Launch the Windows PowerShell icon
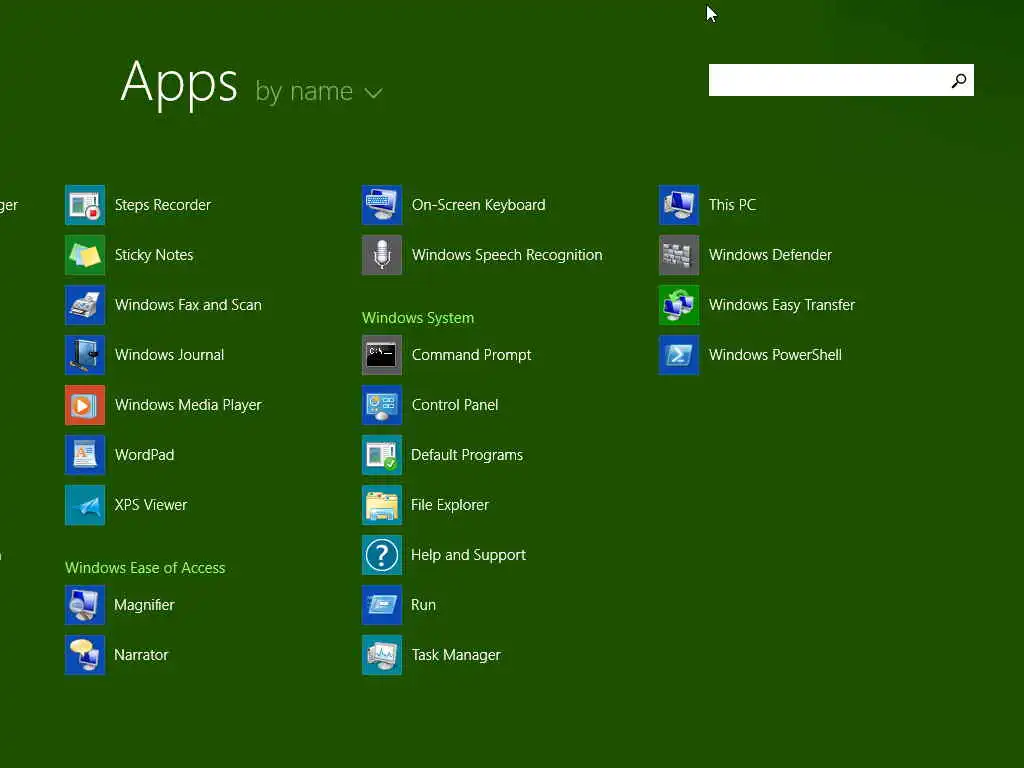The height and width of the screenshot is (768, 1024). (679, 355)
